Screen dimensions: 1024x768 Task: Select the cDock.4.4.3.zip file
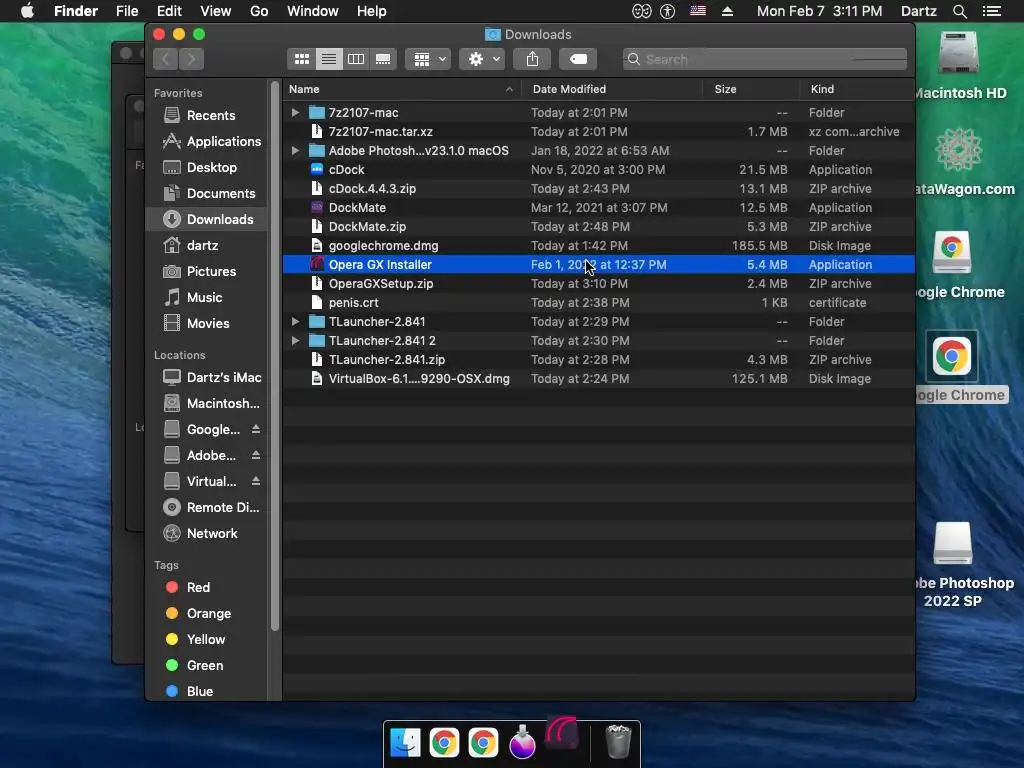coord(598,188)
